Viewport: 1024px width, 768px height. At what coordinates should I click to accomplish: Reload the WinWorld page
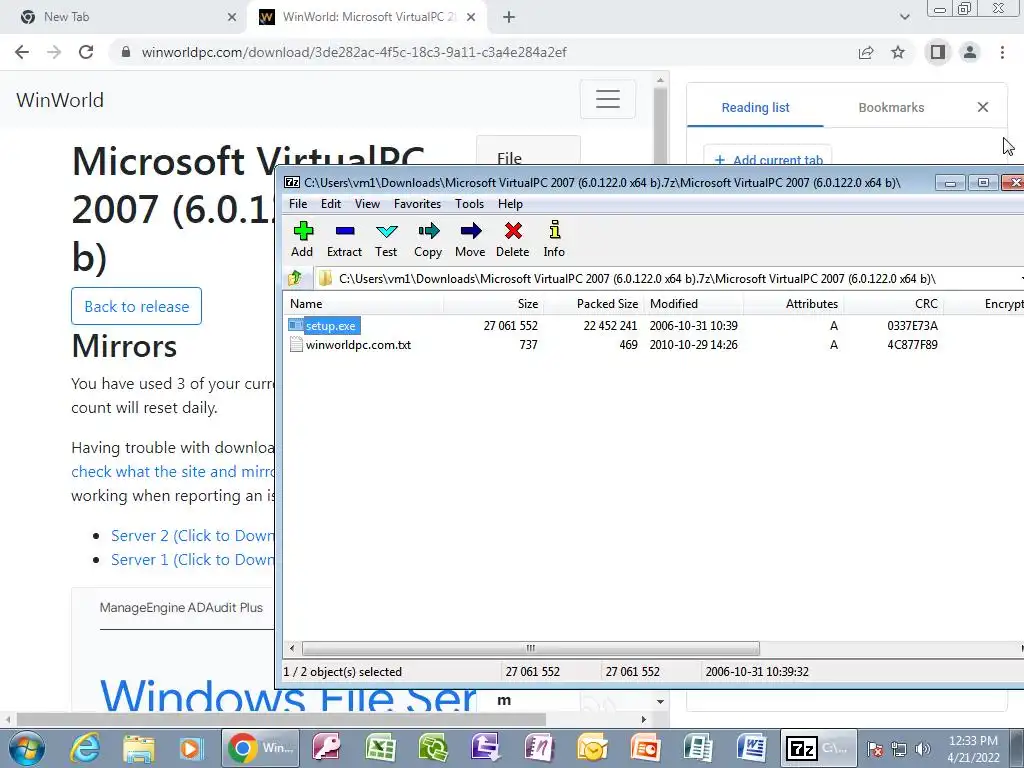pos(86,52)
